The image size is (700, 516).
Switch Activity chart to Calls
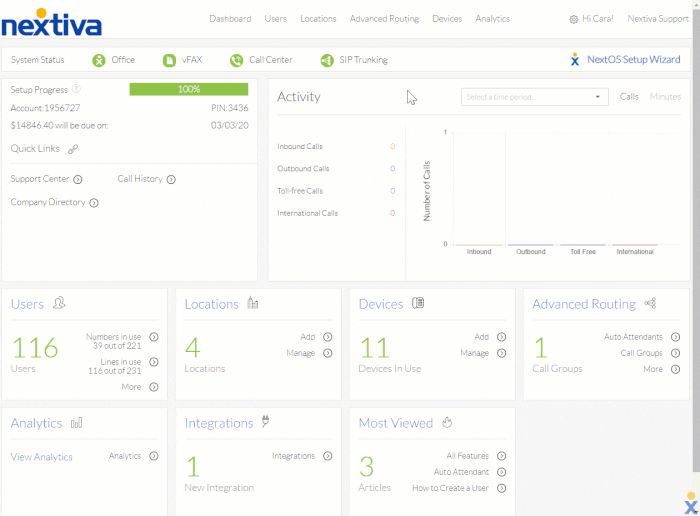629,97
